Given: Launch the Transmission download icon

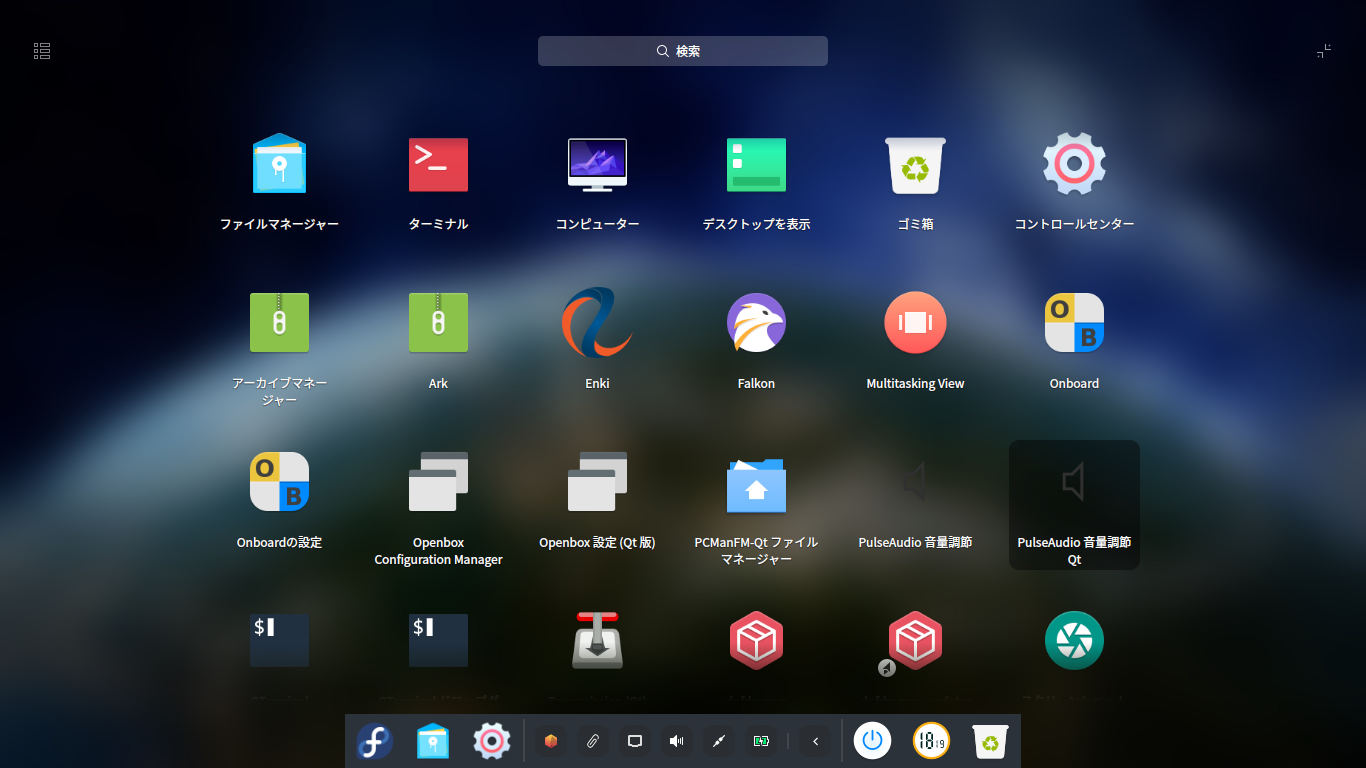Looking at the screenshot, I should point(597,640).
